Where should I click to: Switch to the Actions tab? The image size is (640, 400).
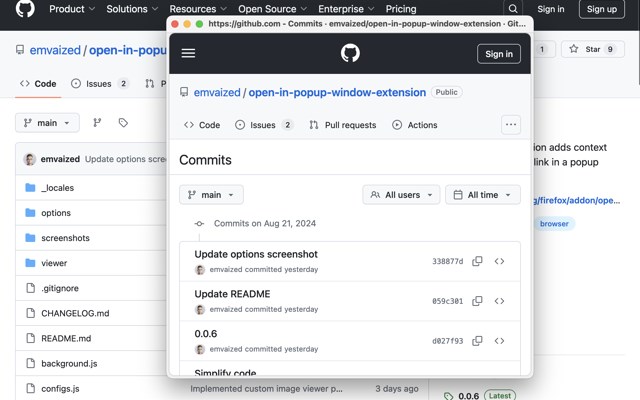click(x=415, y=125)
